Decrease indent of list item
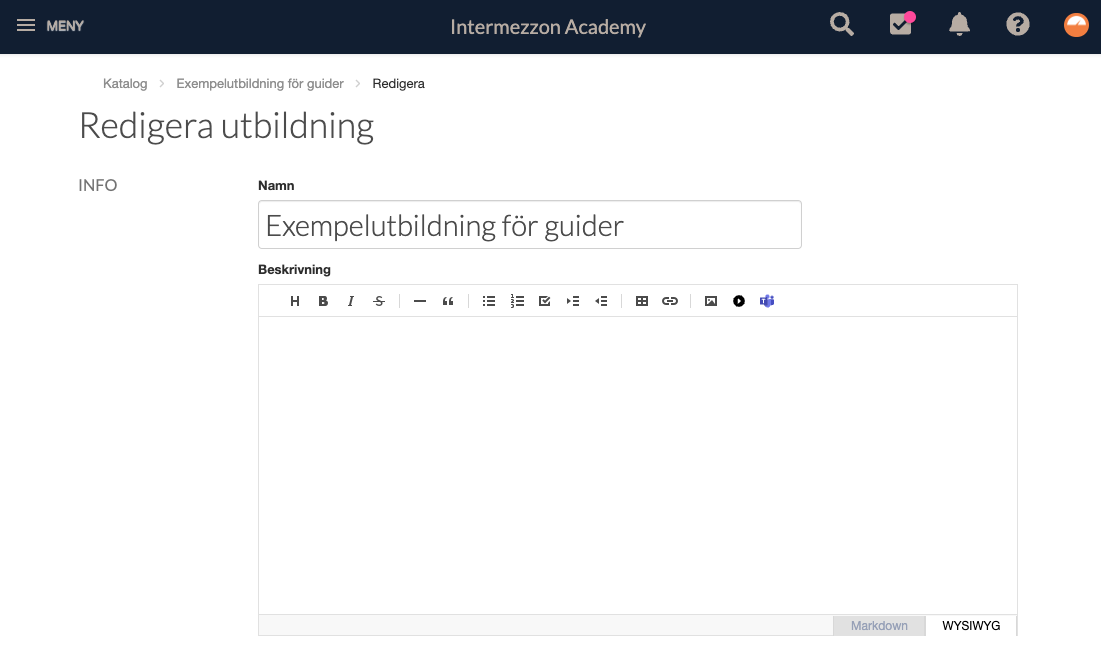1101x664 pixels. (601, 301)
